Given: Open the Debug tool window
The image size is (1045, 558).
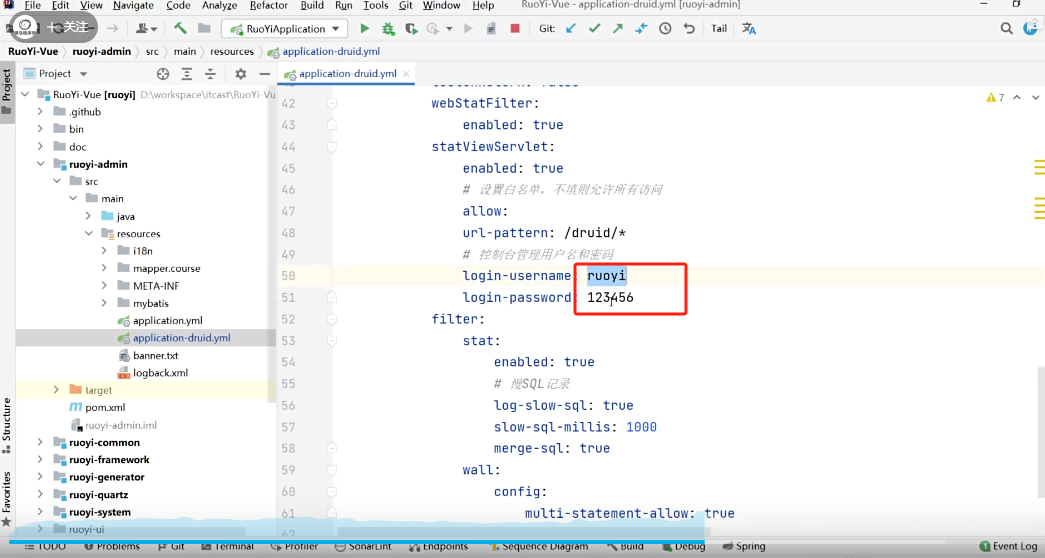Looking at the screenshot, I should click(683, 546).
